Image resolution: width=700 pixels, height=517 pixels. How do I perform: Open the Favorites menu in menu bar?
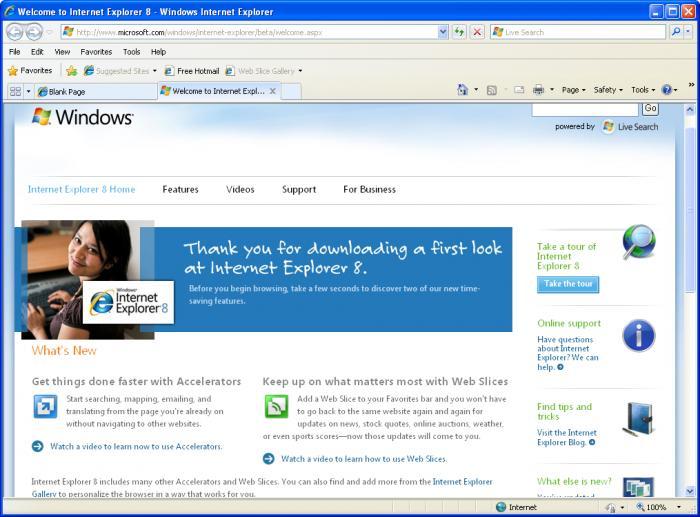96,52
